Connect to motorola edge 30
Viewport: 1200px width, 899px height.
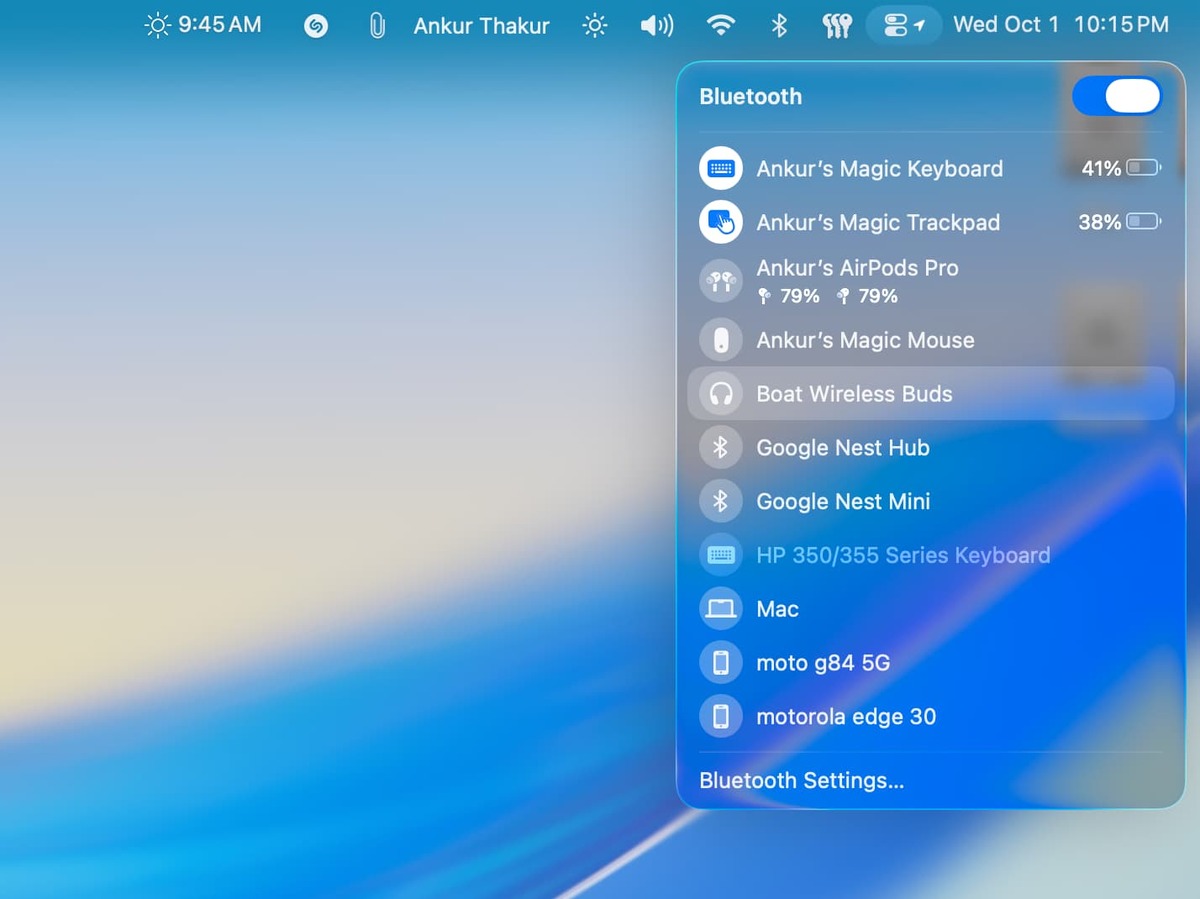[846, 717]
